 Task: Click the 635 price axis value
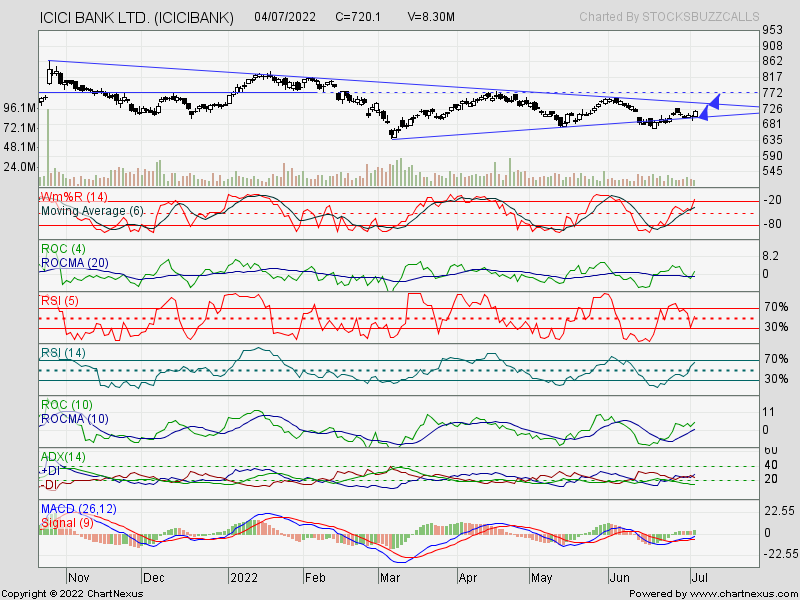(x=772, y=140)
